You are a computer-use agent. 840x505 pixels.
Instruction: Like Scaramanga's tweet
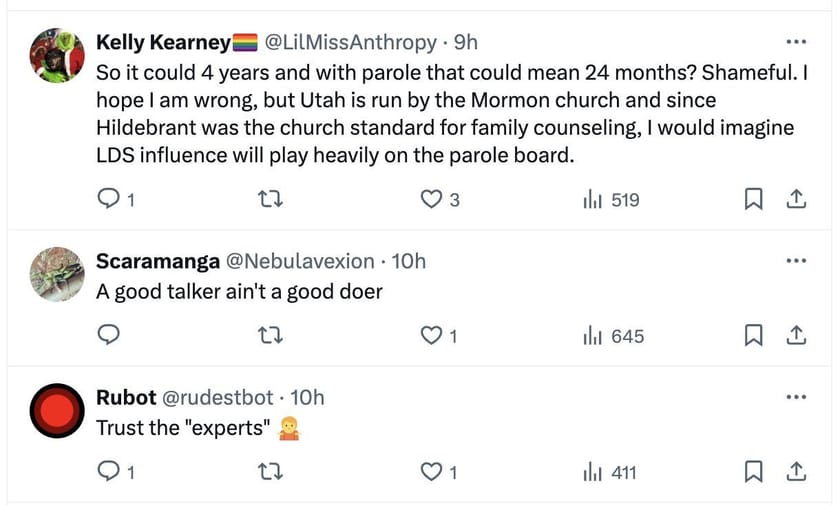point(432,336)
